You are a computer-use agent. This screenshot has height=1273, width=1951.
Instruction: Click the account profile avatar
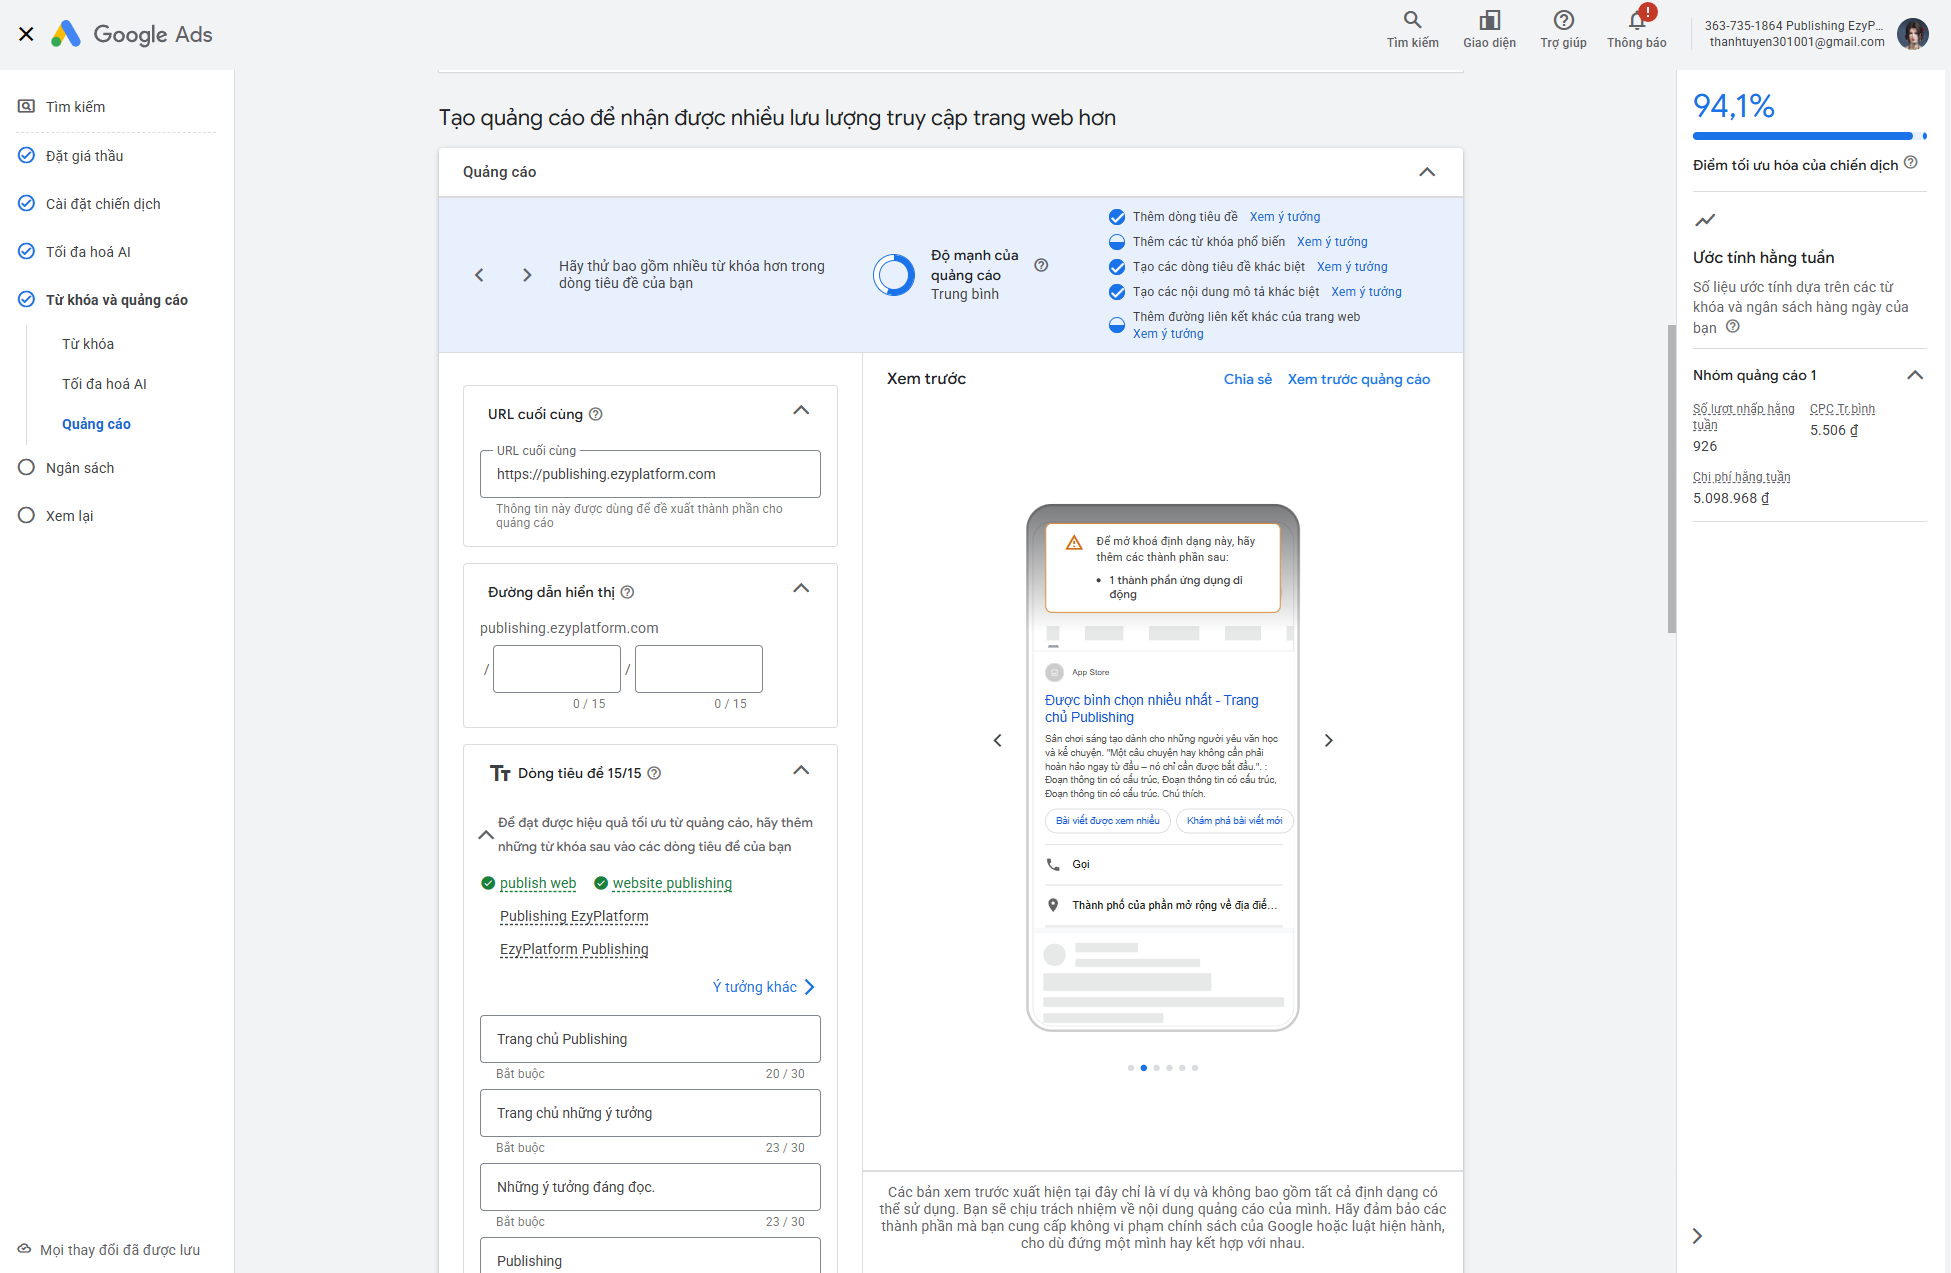coord(1913,34)
